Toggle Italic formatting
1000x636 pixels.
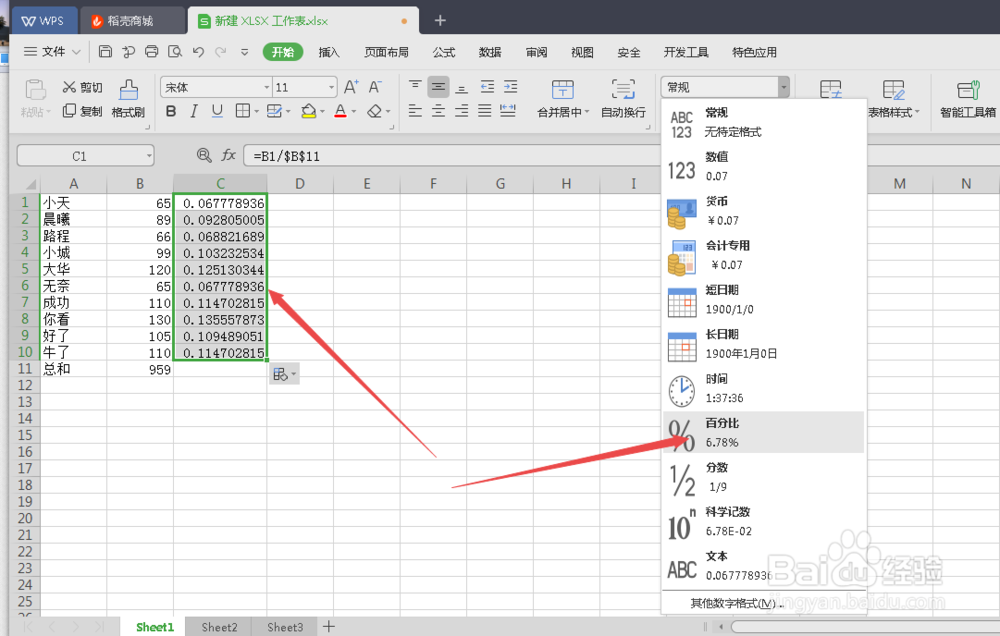tap(194, 111)
